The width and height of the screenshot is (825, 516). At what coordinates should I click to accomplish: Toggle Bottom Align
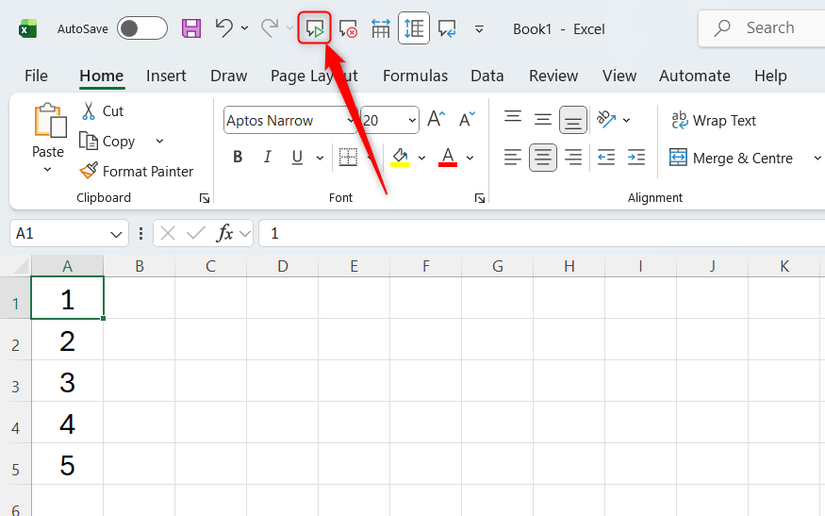[573, 119]
